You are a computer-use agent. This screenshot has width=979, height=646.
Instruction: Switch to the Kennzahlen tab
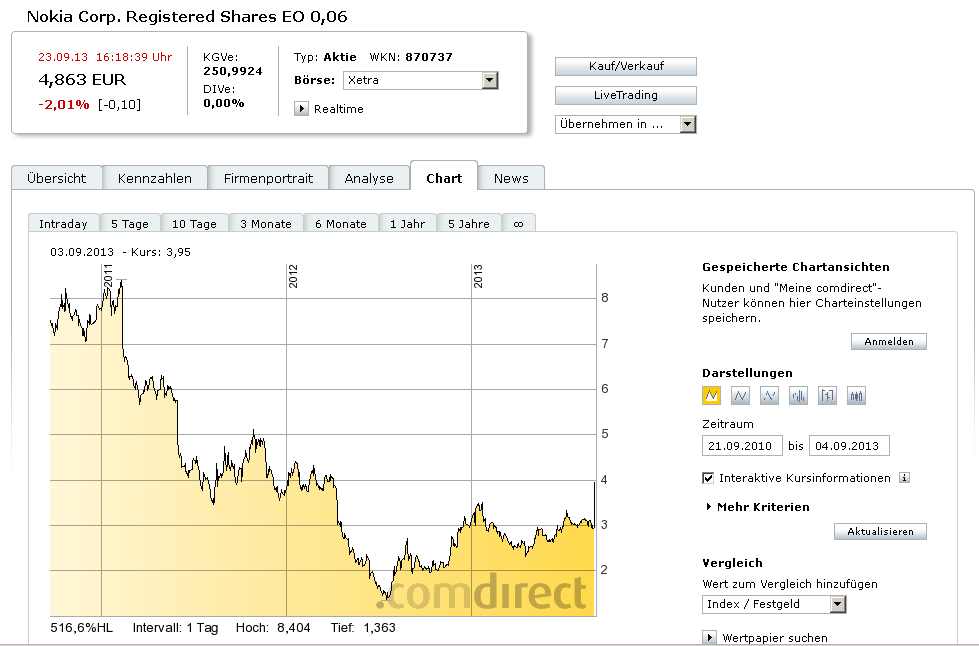154,178
